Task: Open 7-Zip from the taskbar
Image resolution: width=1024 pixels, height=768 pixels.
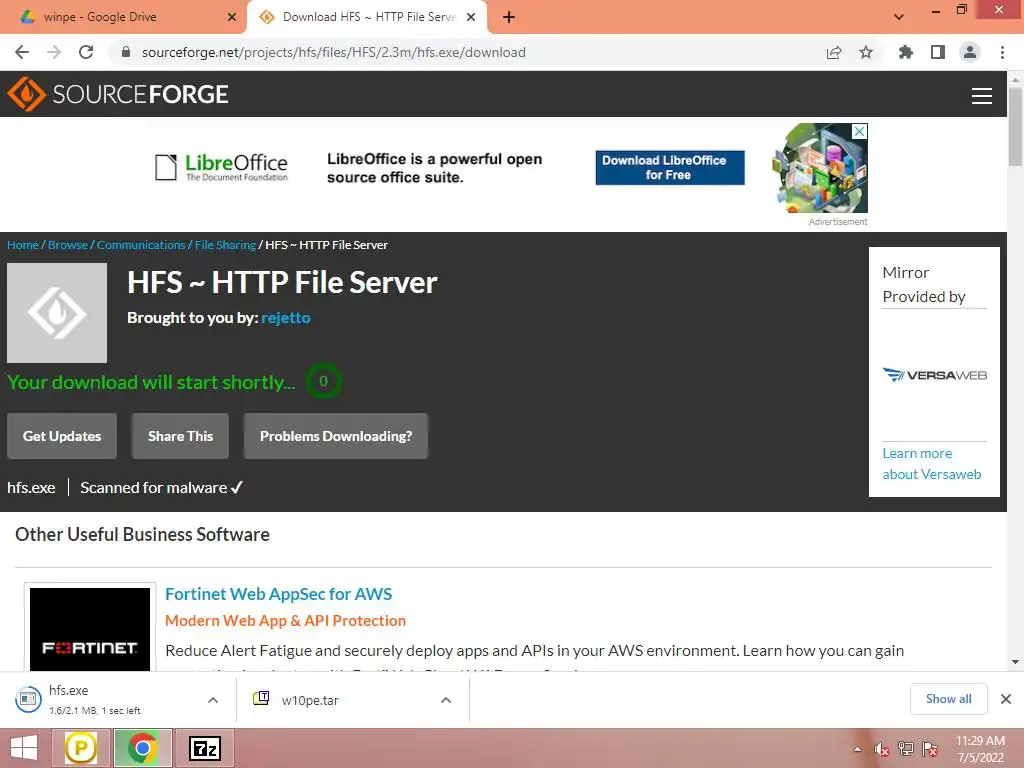Action: (x=204, y=748)
